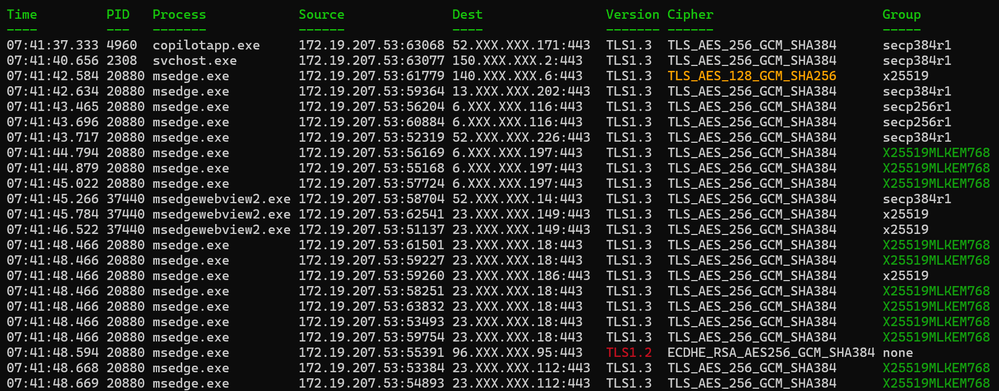
Task: Select source 172.19.207.53:58251
Action: click(x=371, y=290)
